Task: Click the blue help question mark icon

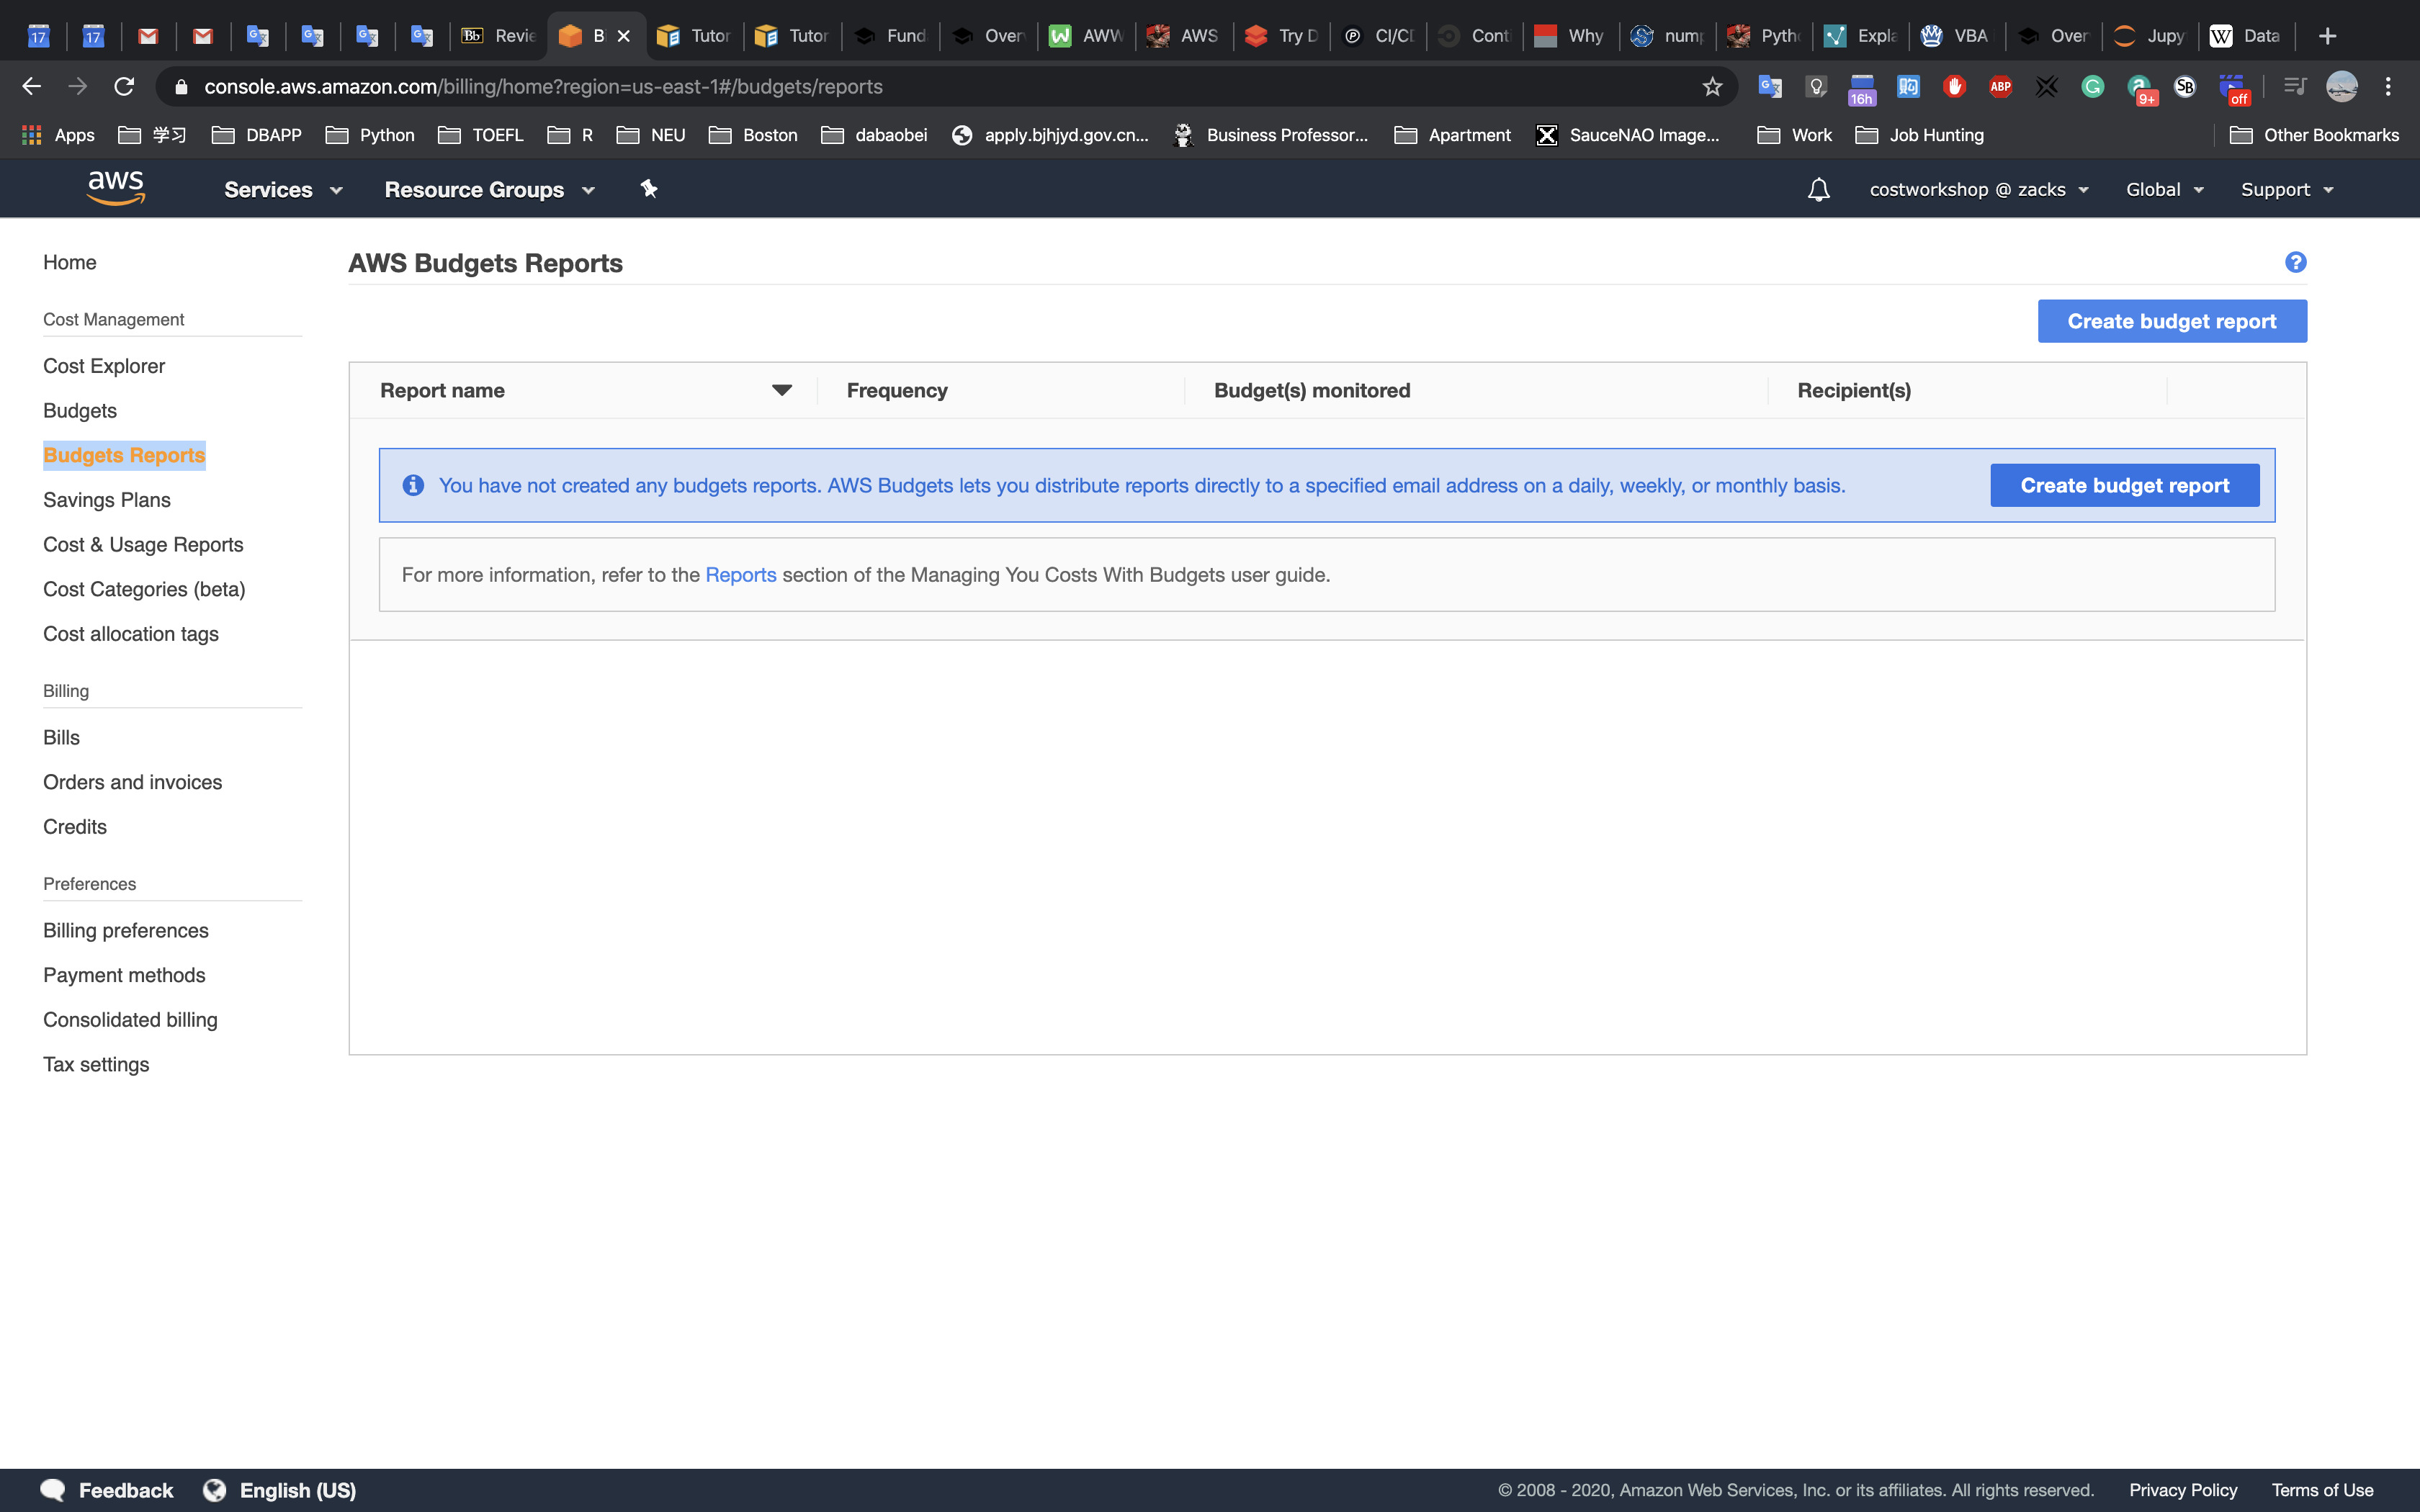Action: pos(2295,262)
